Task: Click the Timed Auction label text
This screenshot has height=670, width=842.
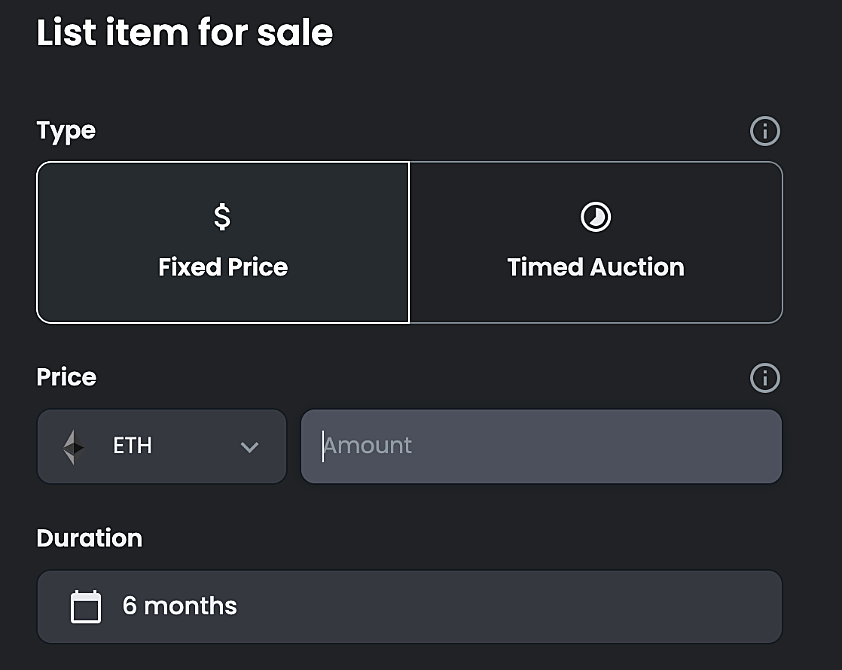Action: pyautogui.click(x=596, y=267)
